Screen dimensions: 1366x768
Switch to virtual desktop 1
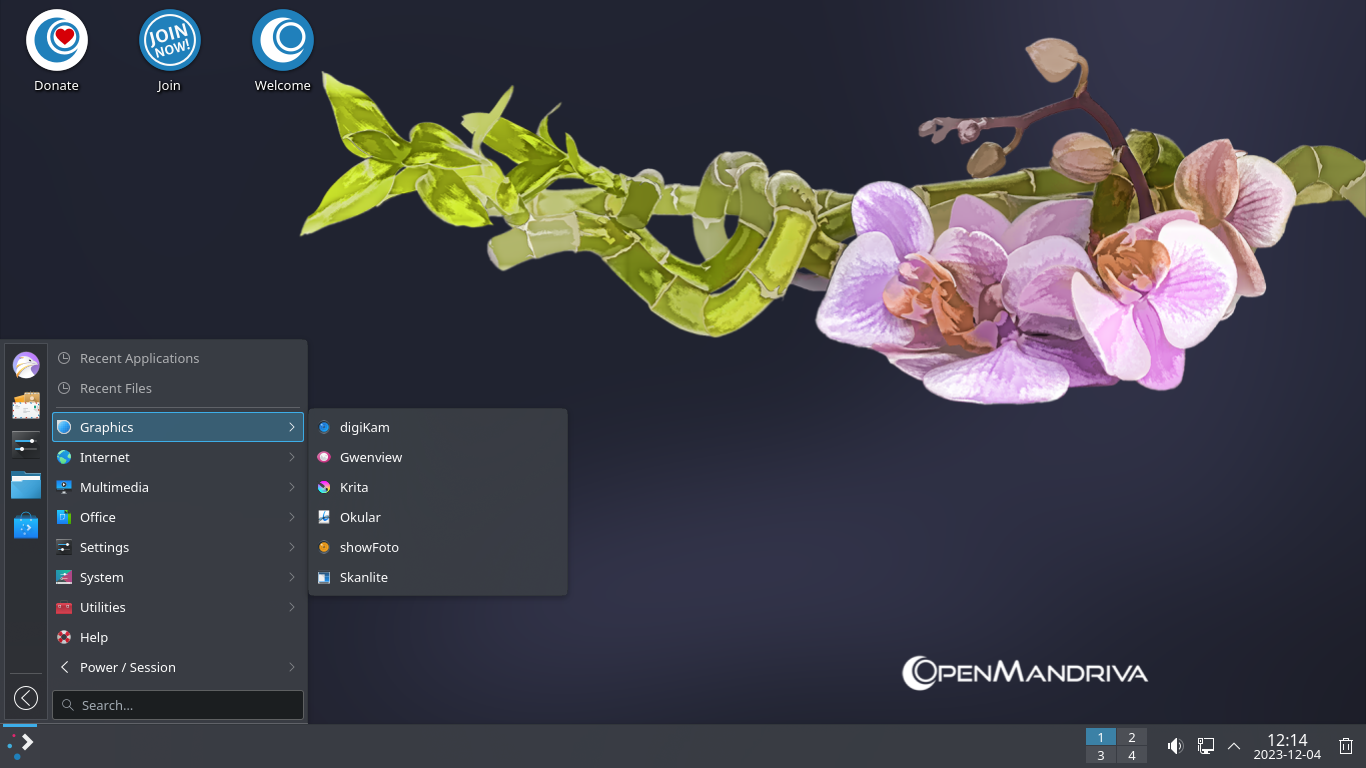1101,737
